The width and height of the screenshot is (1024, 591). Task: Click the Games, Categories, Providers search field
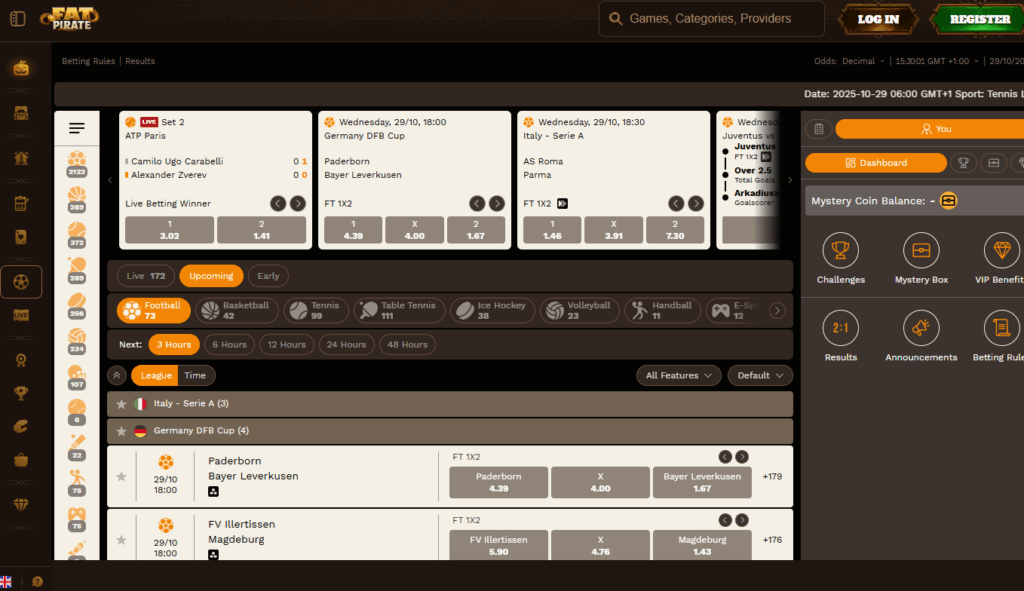coord(711,18)
